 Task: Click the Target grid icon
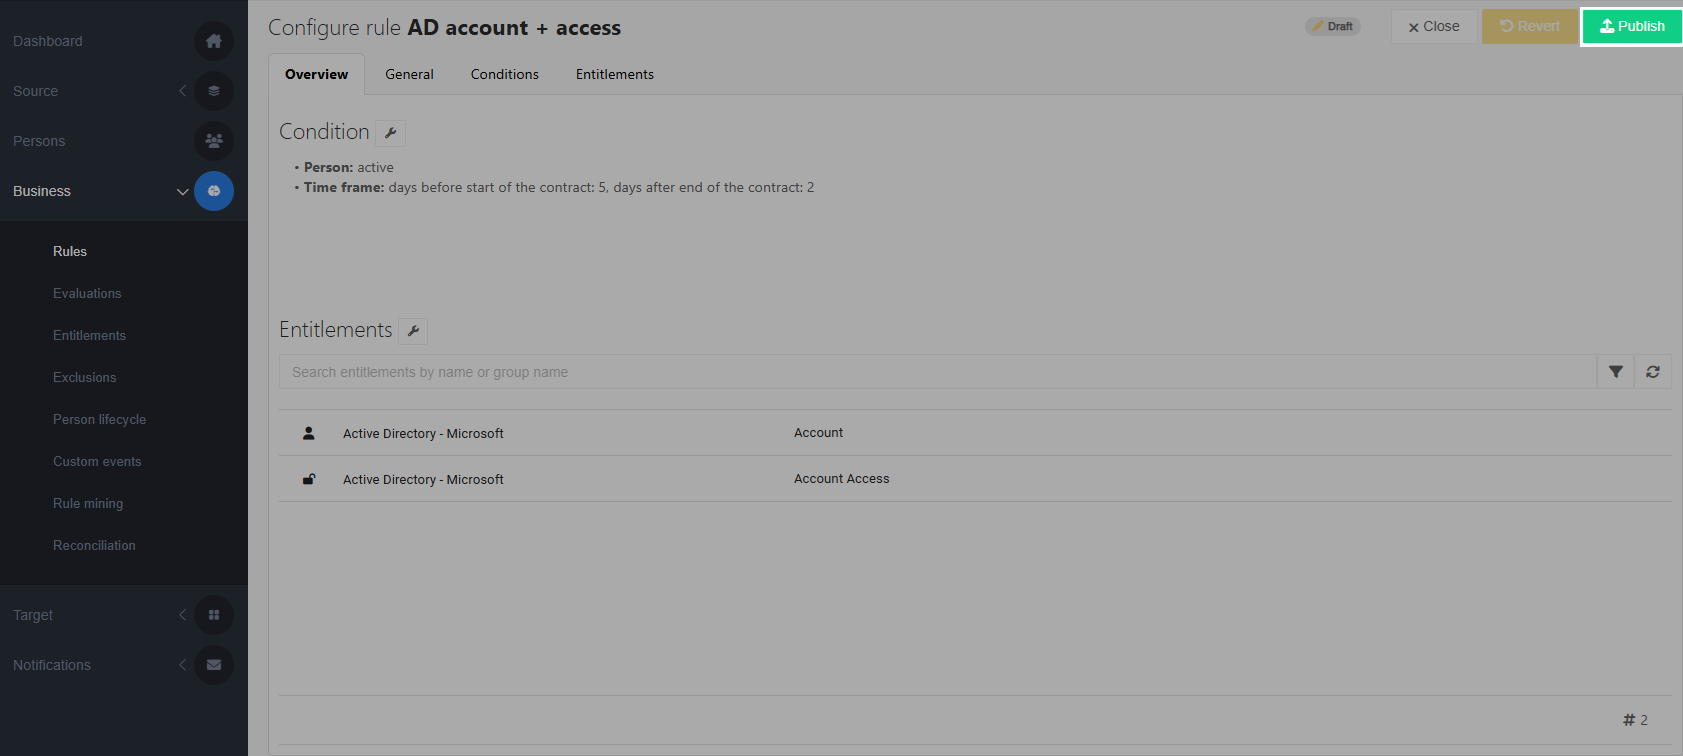pyautogui.click(x=214, y=615)
